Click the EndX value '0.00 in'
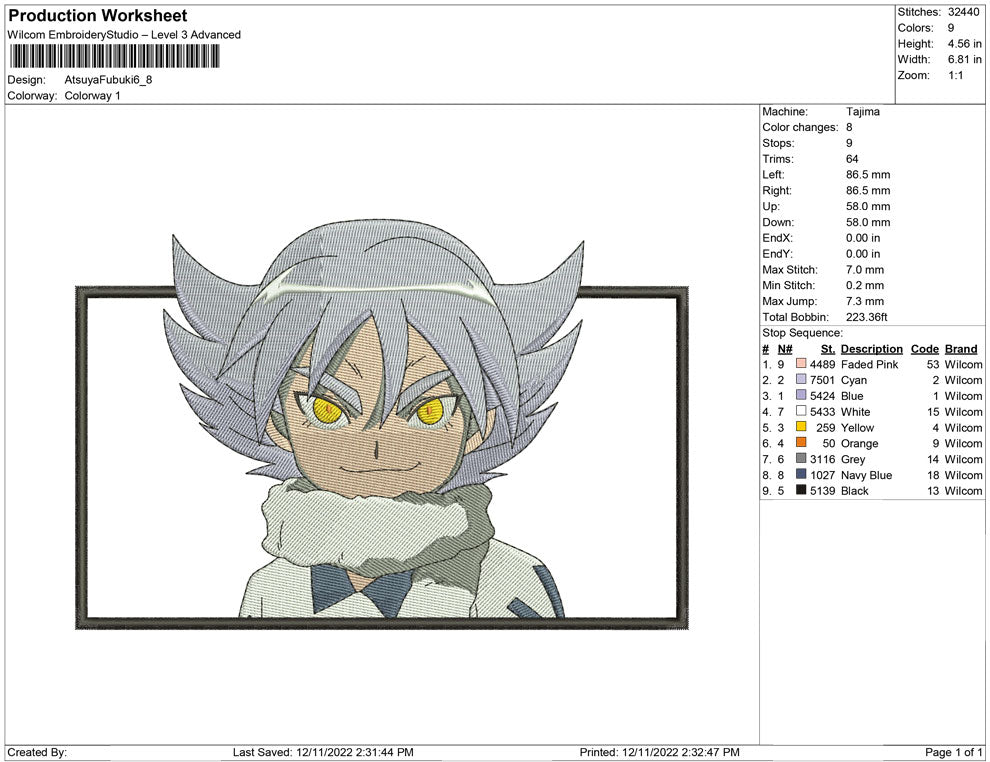The width and height of the screenshot is (990, 762). 863,237
